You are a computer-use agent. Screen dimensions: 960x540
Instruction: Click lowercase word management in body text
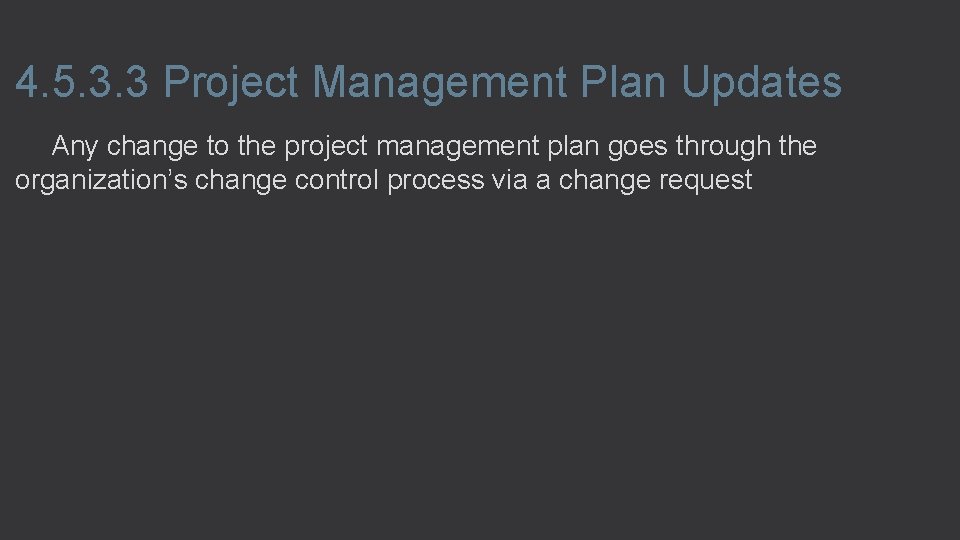tap(457, 148)
